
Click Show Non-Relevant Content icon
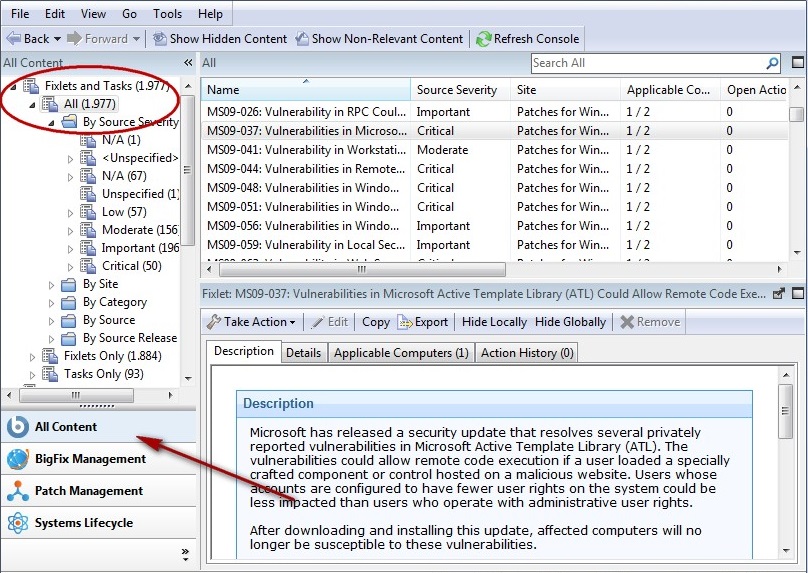point(302,39)
